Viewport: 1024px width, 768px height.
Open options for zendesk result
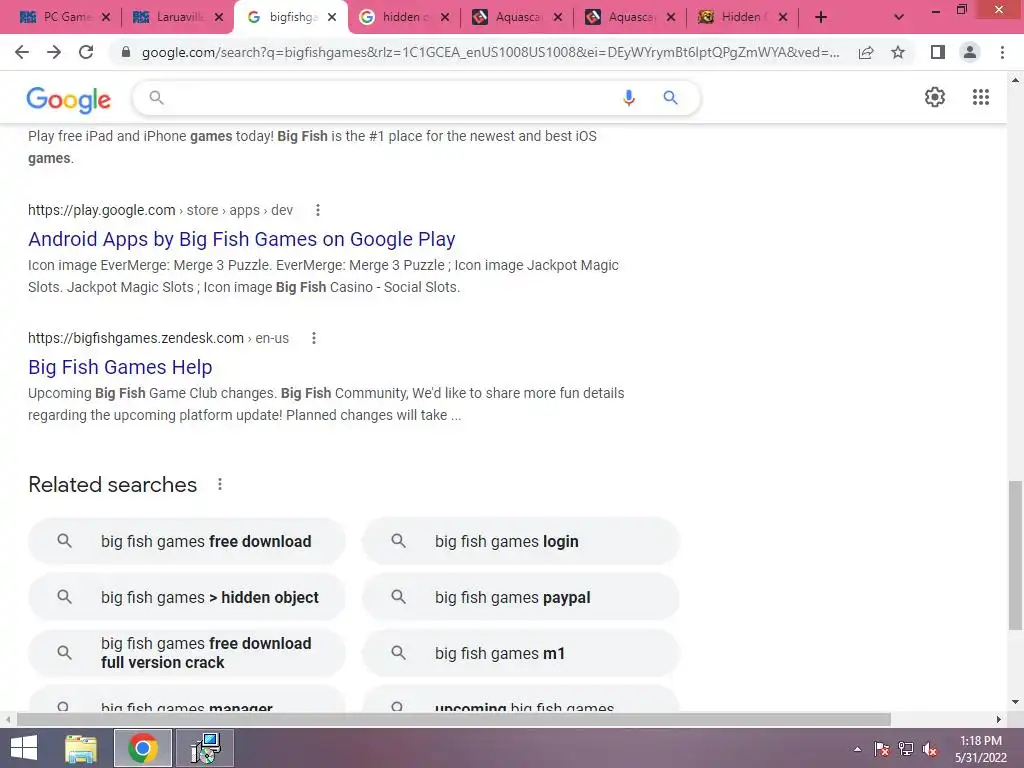coord(314,338)
